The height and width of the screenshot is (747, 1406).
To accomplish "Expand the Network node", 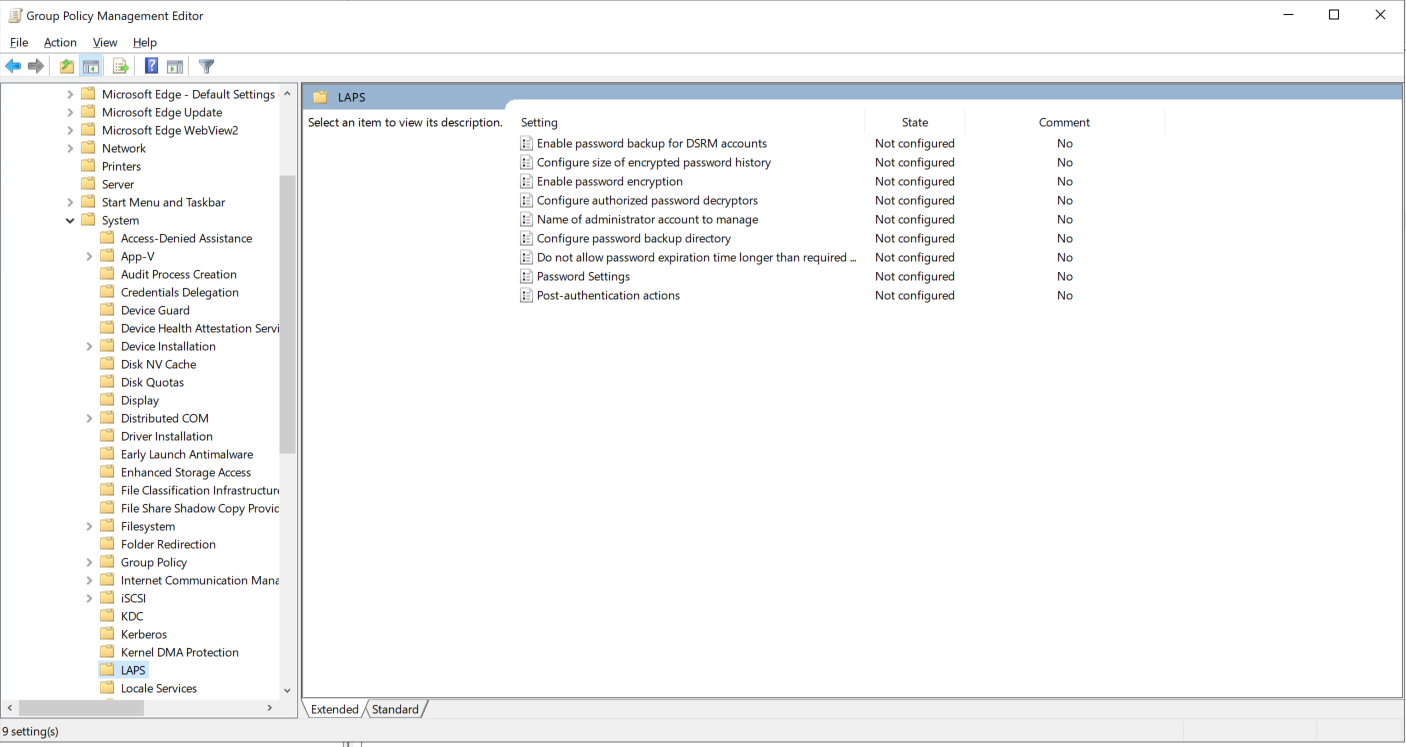I will (70, 148).
